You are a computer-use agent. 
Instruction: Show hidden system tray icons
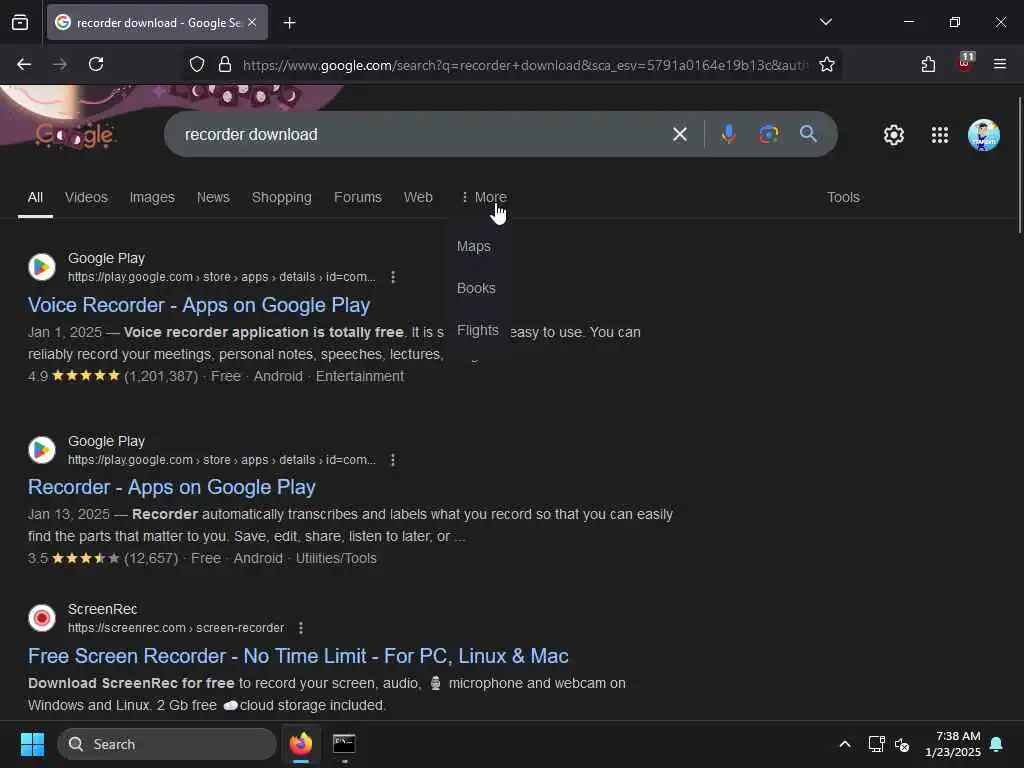pos(844,744)
